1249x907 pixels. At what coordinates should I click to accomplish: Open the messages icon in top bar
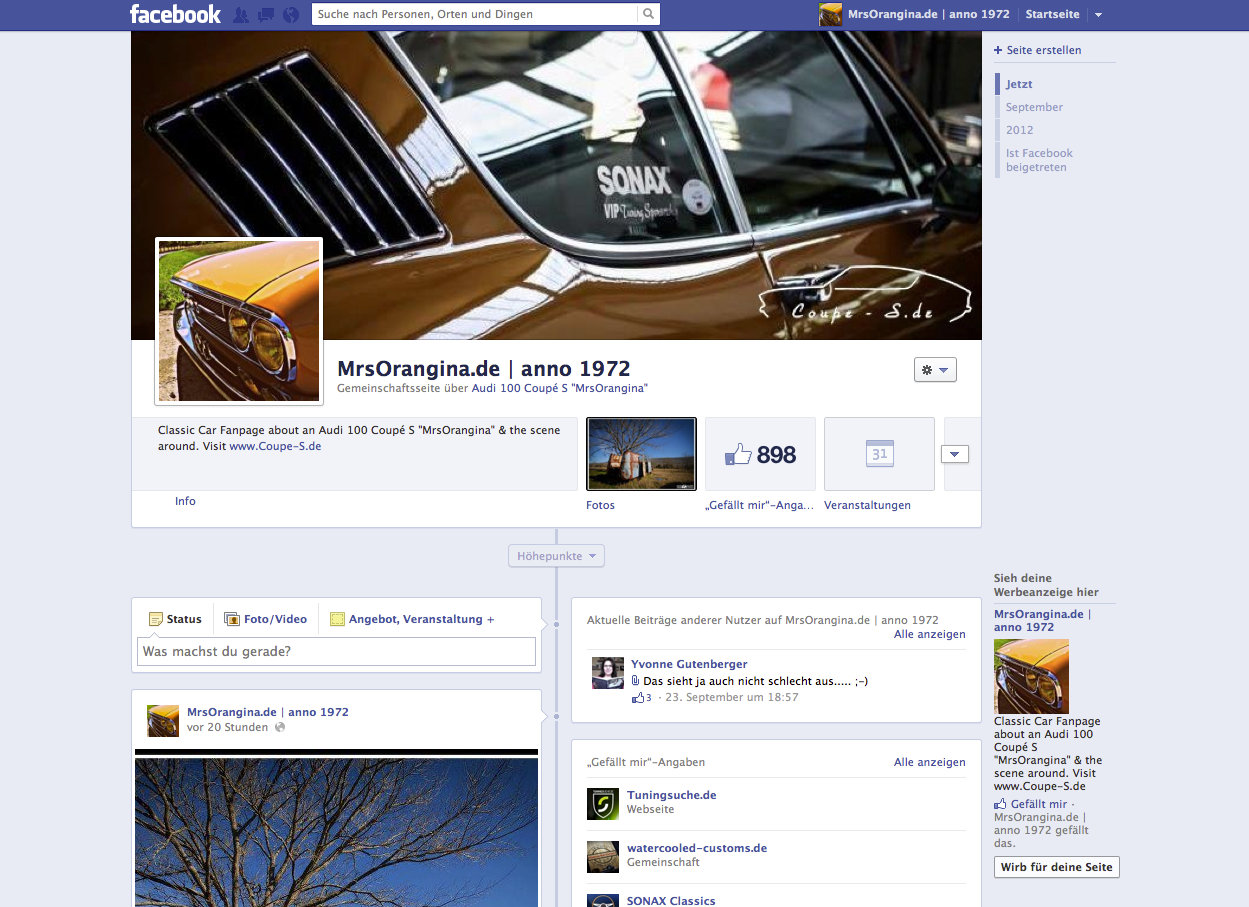266,15
